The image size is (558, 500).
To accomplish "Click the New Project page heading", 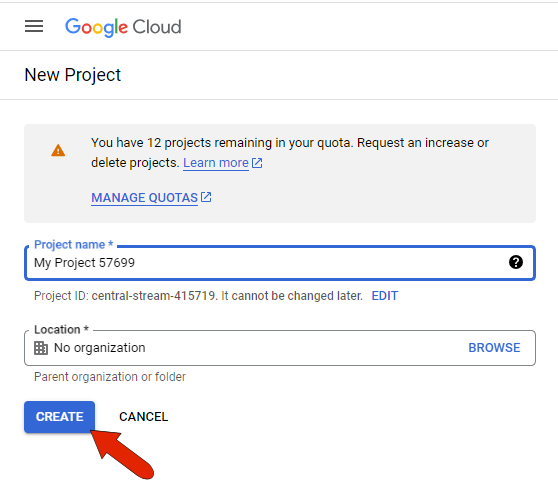I will coord(73,75).
